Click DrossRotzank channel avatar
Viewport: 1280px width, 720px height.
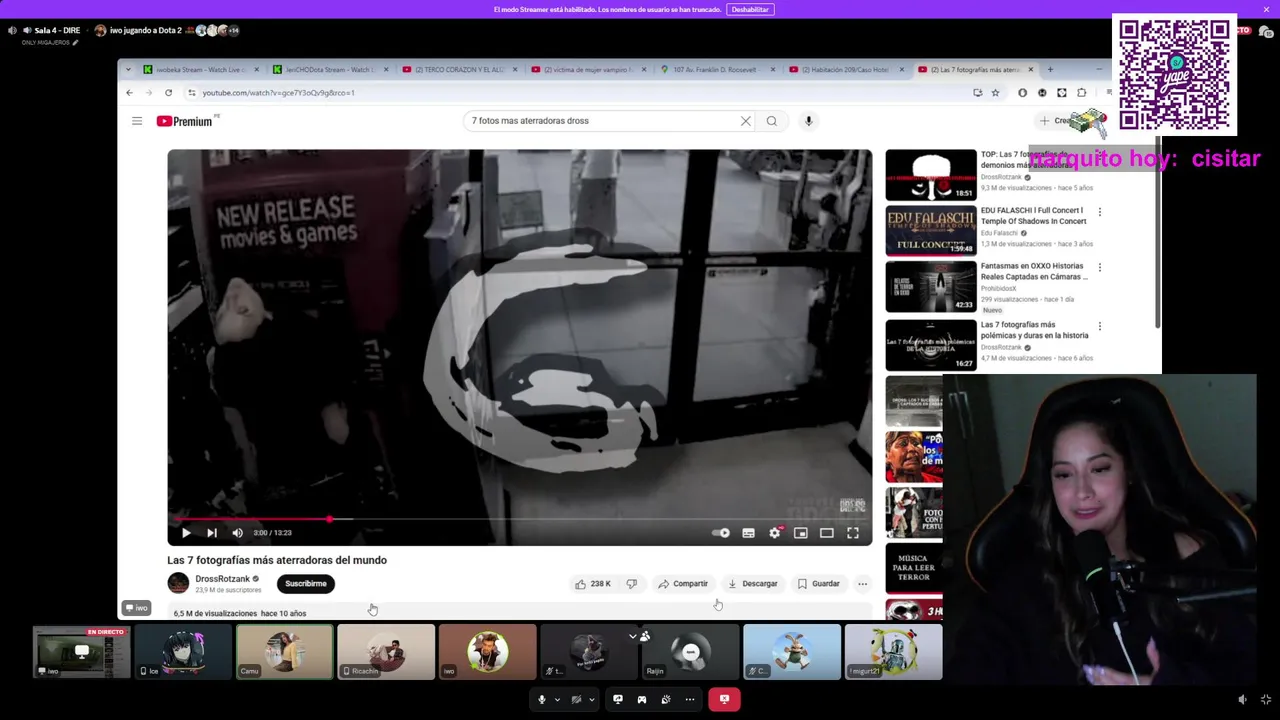(178, 583)
